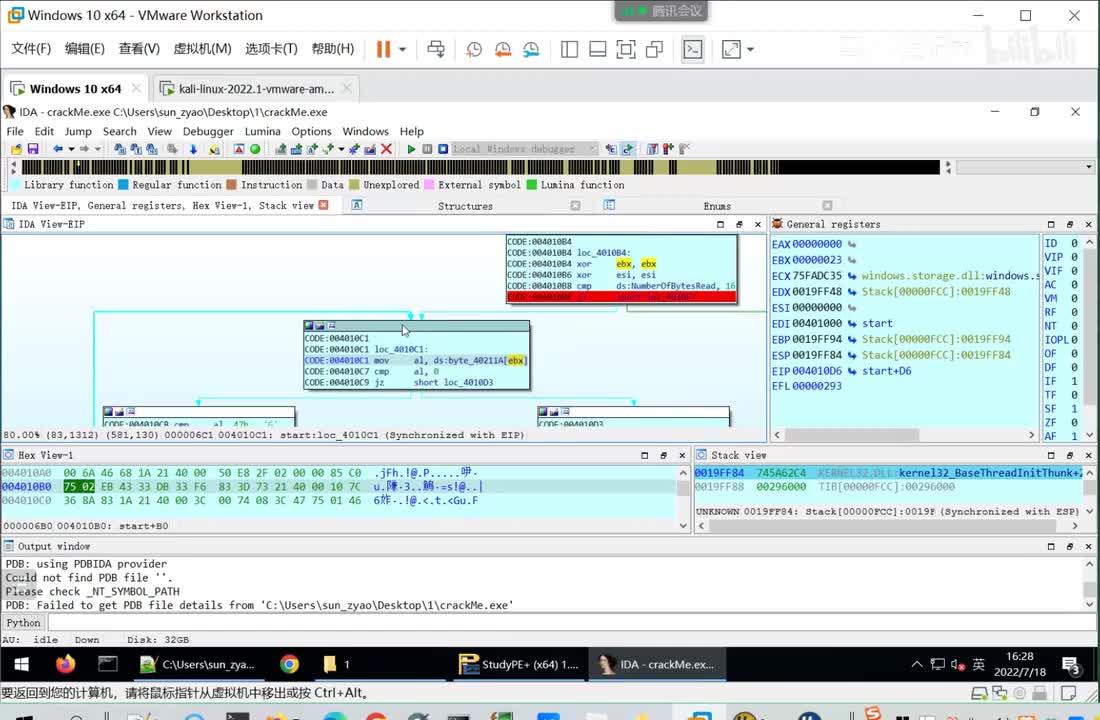Switch to the Enums tab
The image size is (1100, 720).
pos(717,206)
